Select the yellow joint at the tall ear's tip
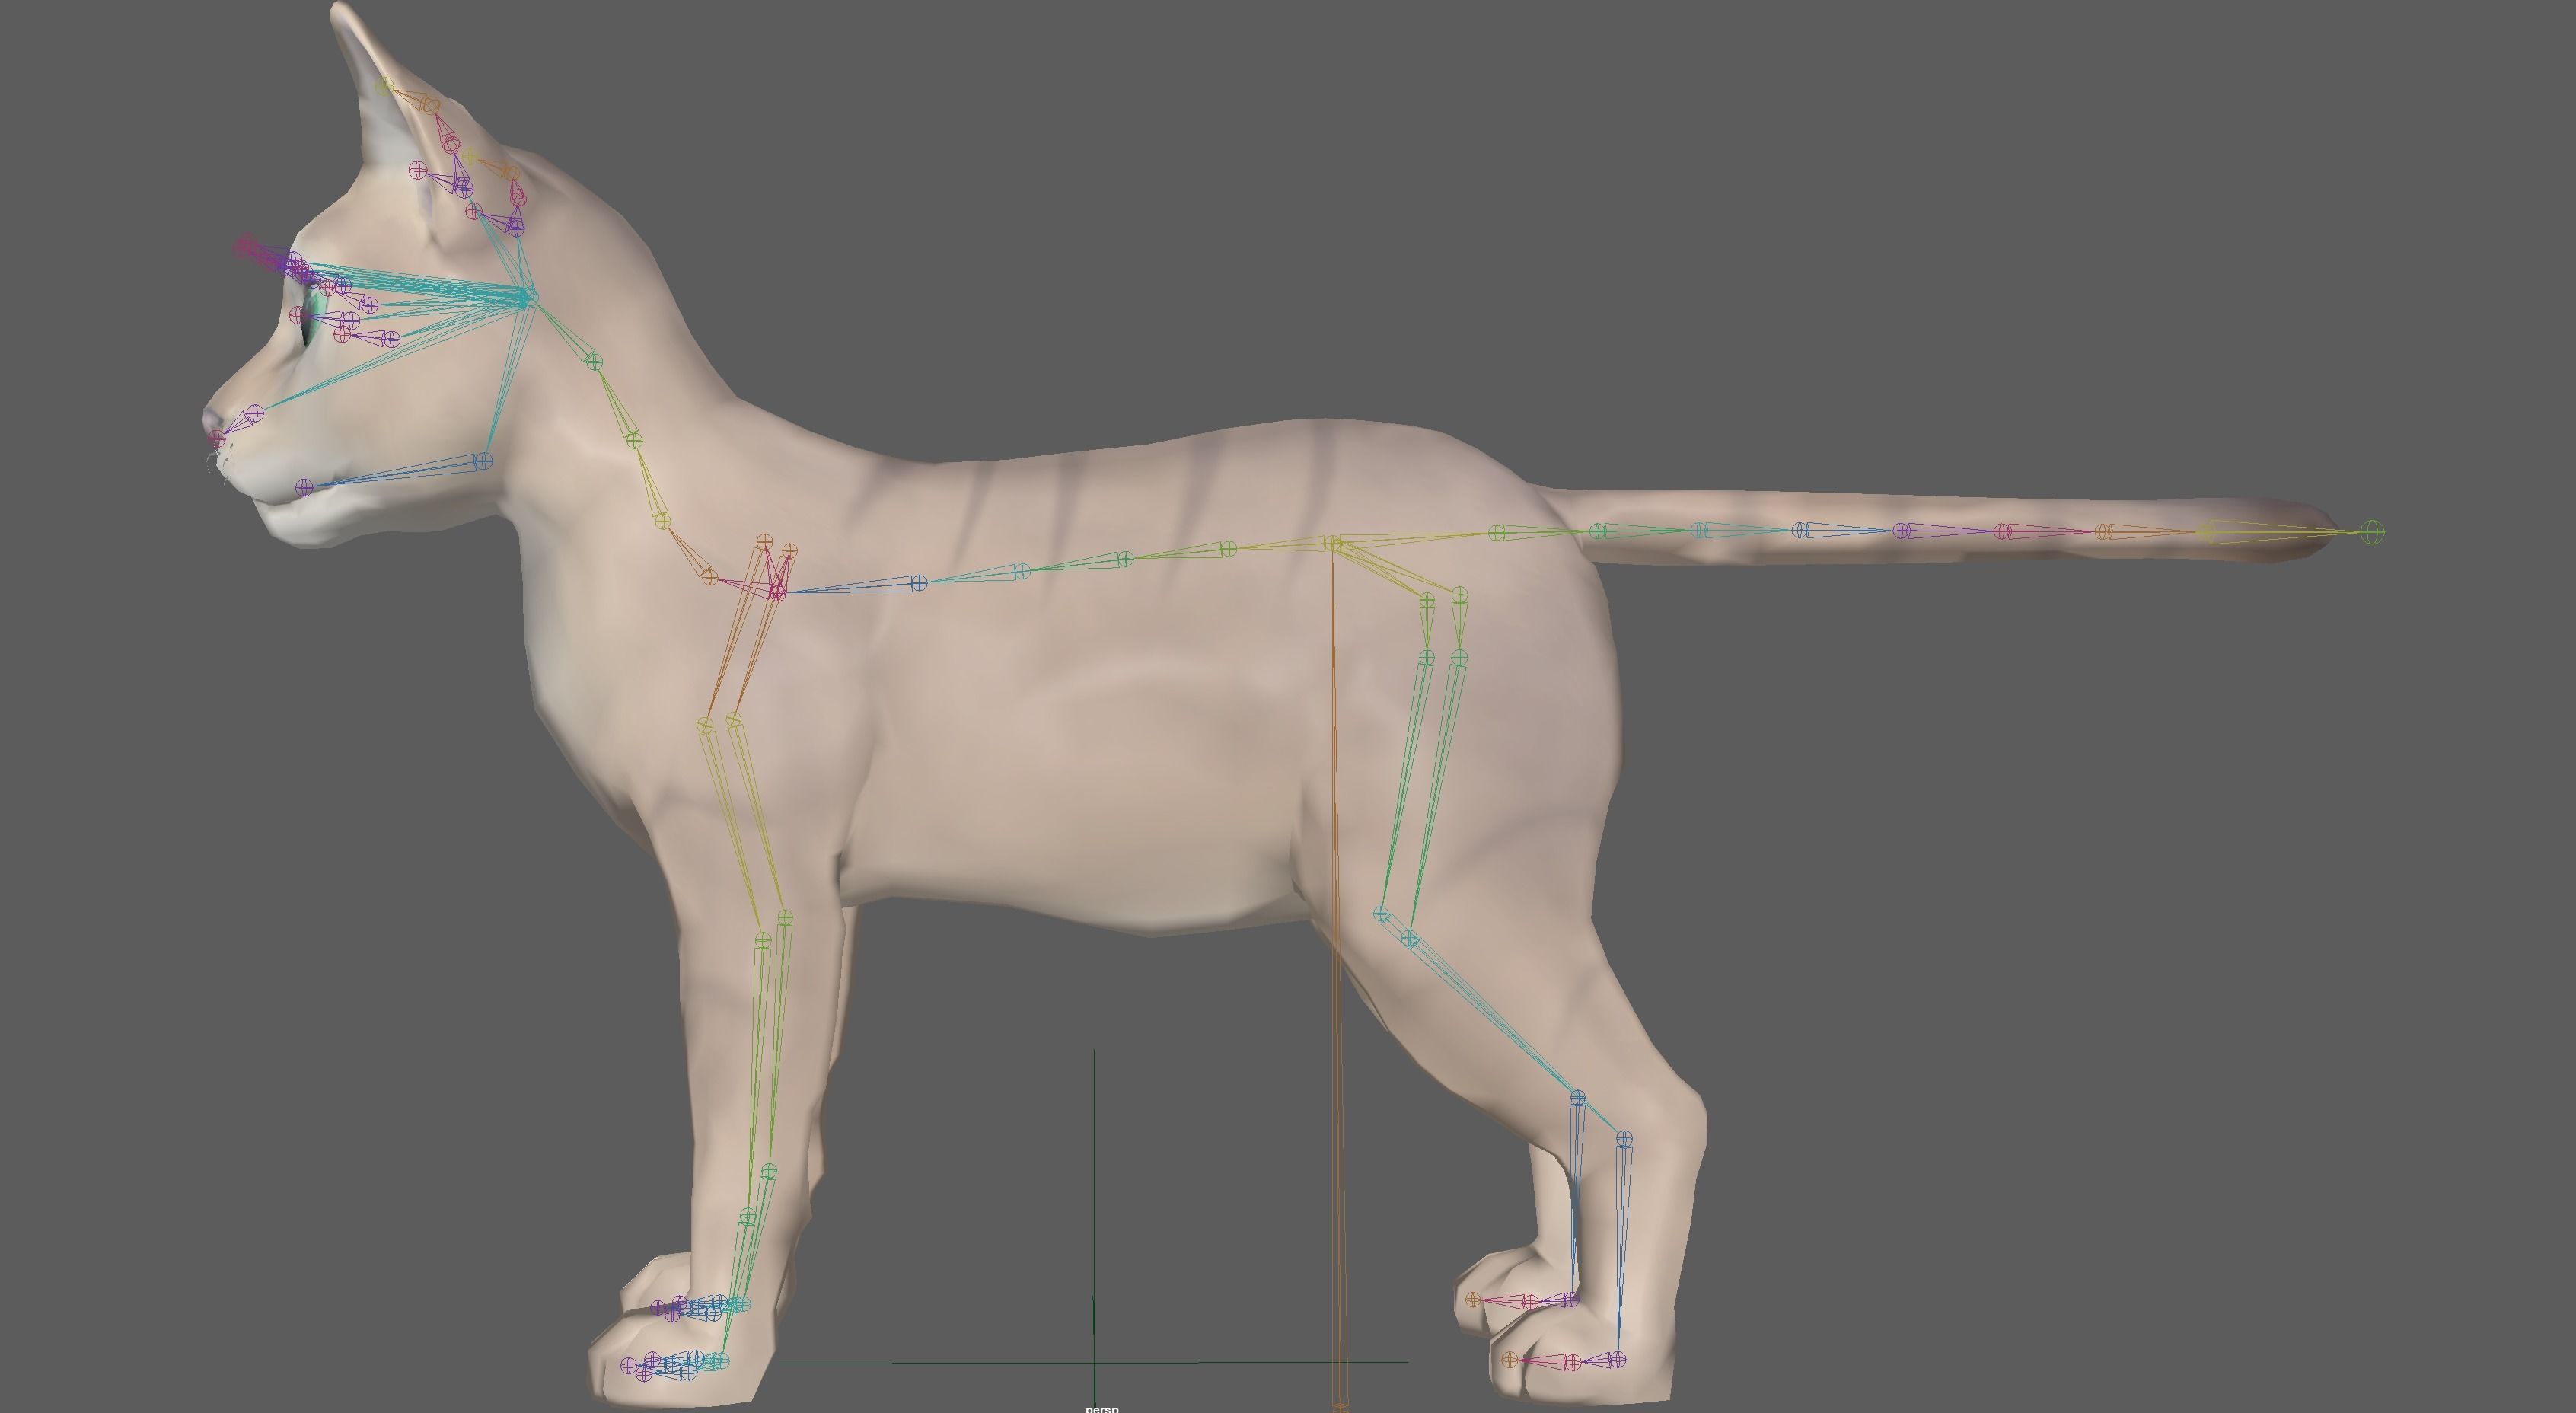This screenshot has height=1413, width=2576. coord(385,87)
